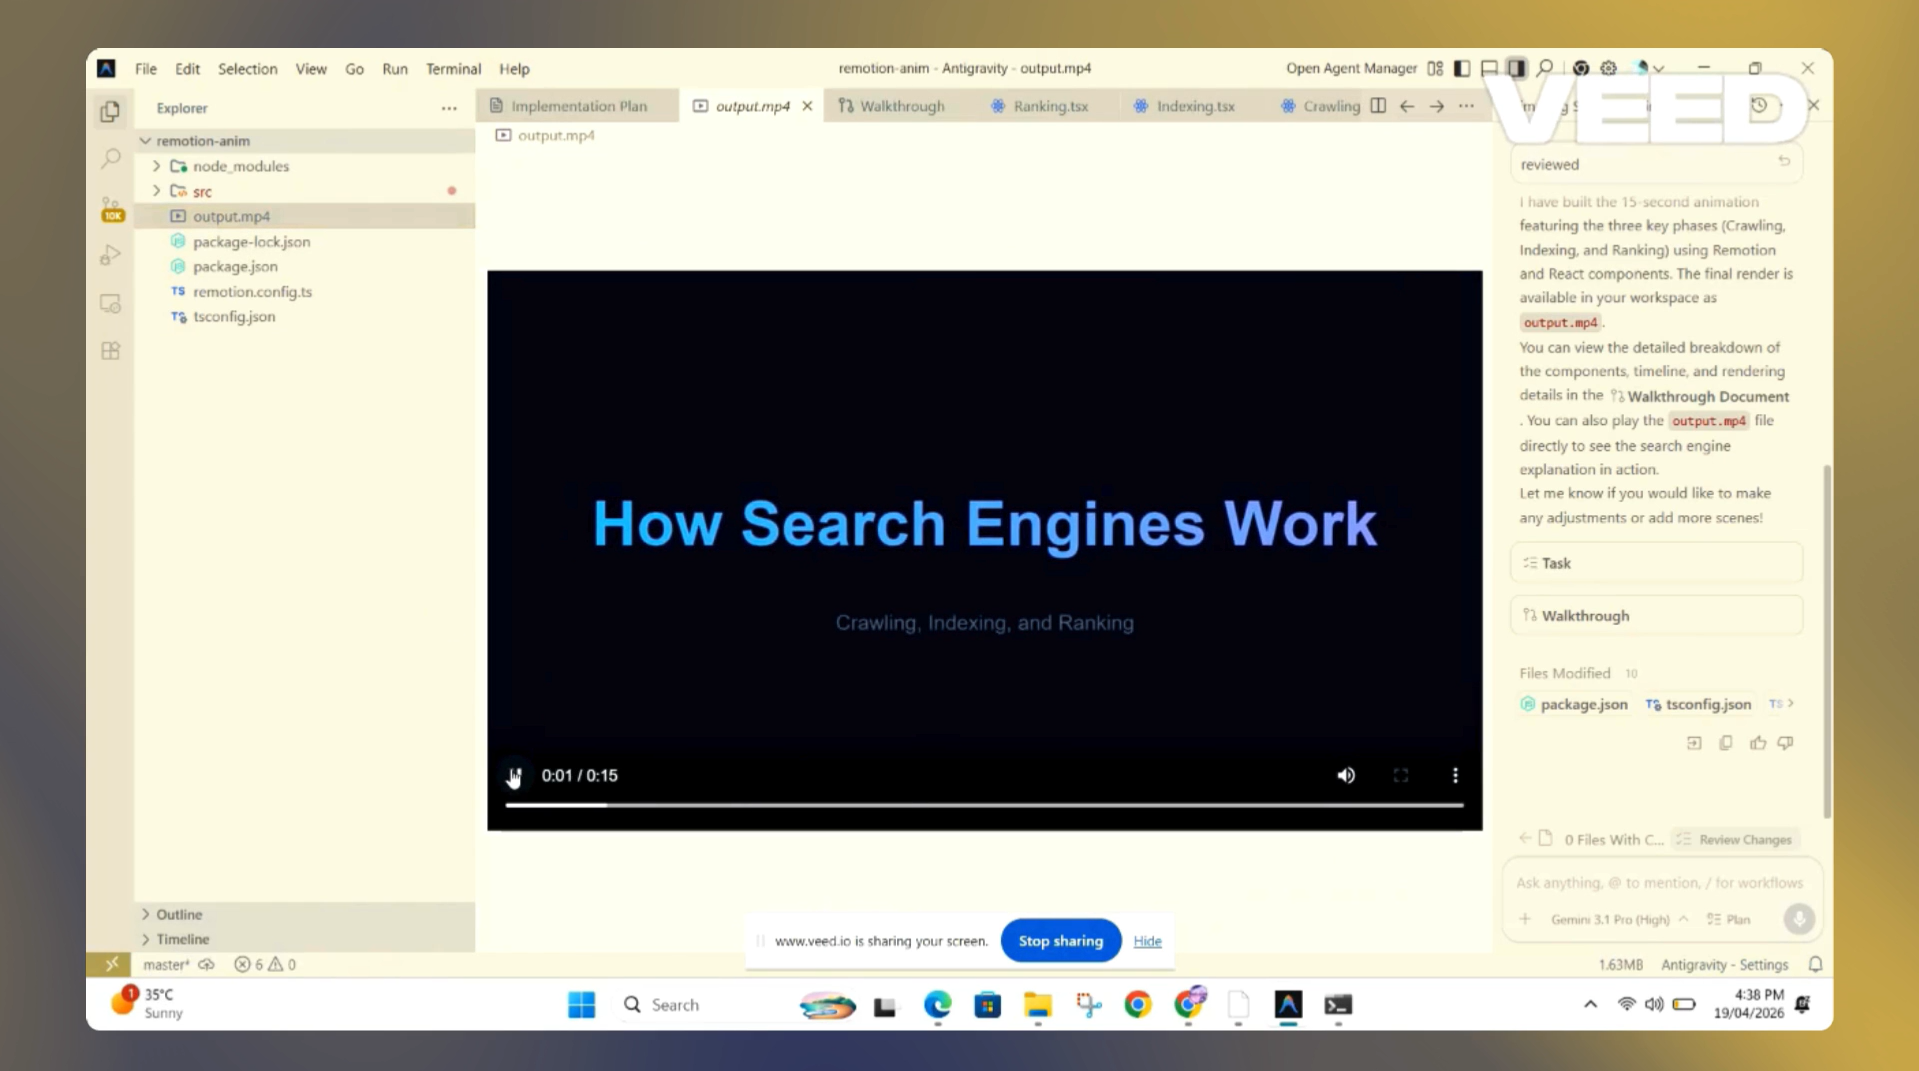Toggle the bottom panel visibility

[1489, 68]
